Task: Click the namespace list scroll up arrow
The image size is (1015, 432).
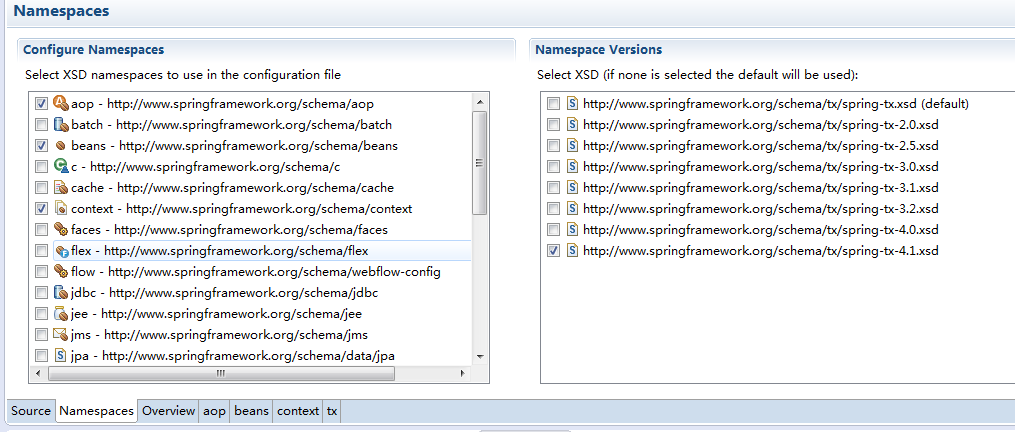Action: point(480,102)
